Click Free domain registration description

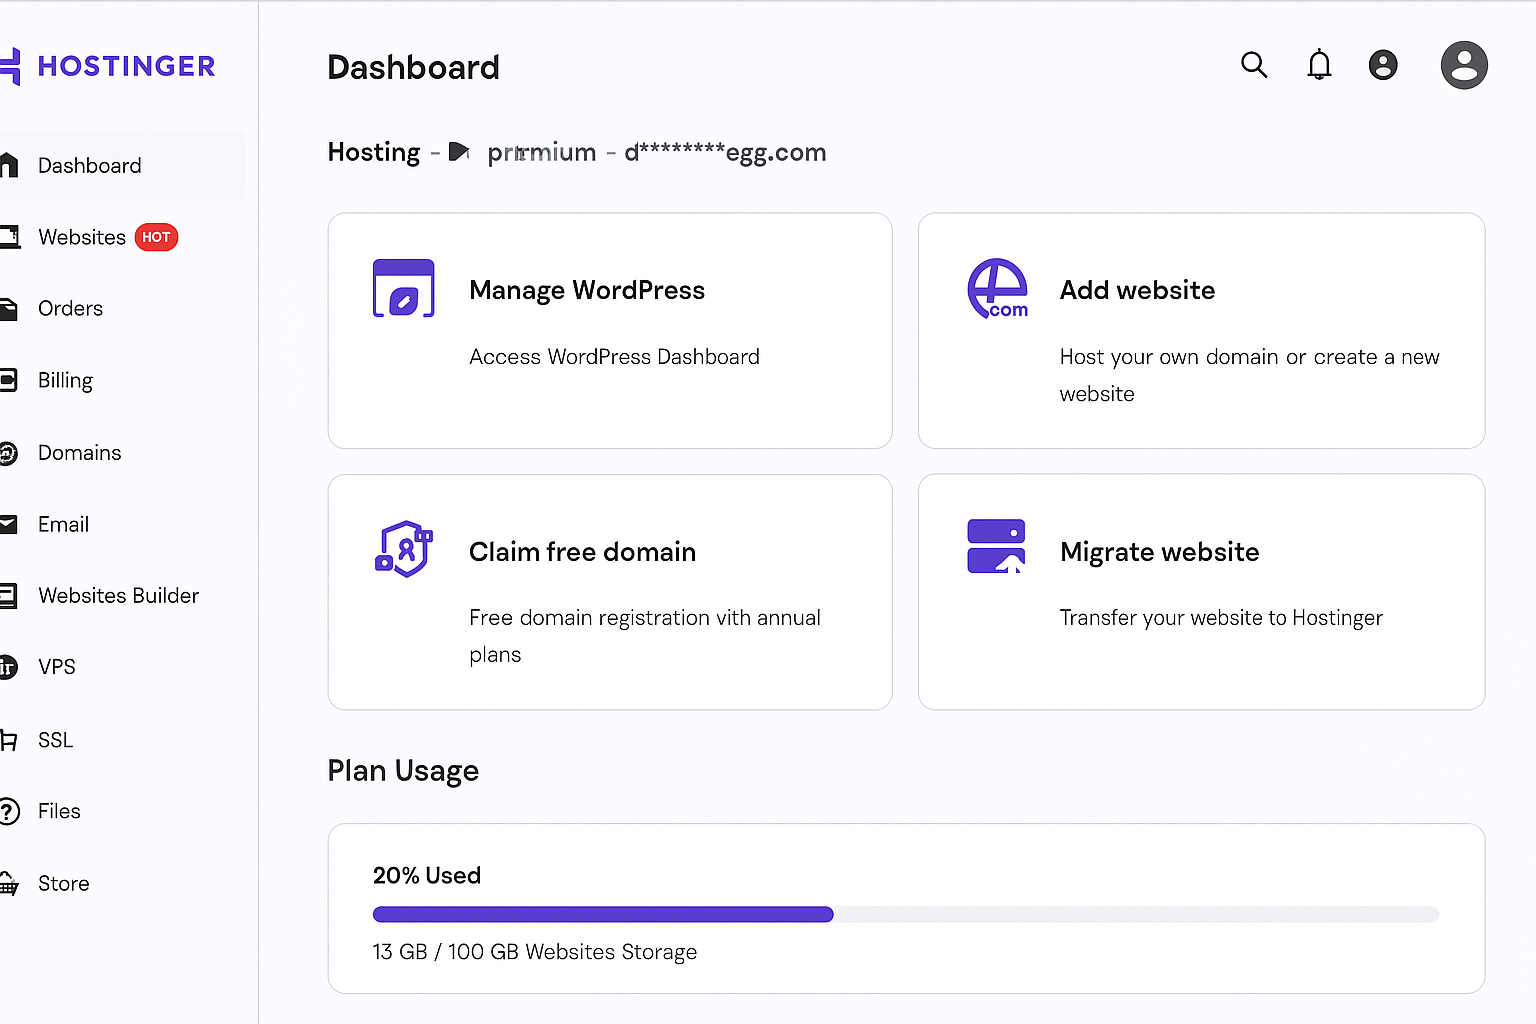[x=645, y=636]
